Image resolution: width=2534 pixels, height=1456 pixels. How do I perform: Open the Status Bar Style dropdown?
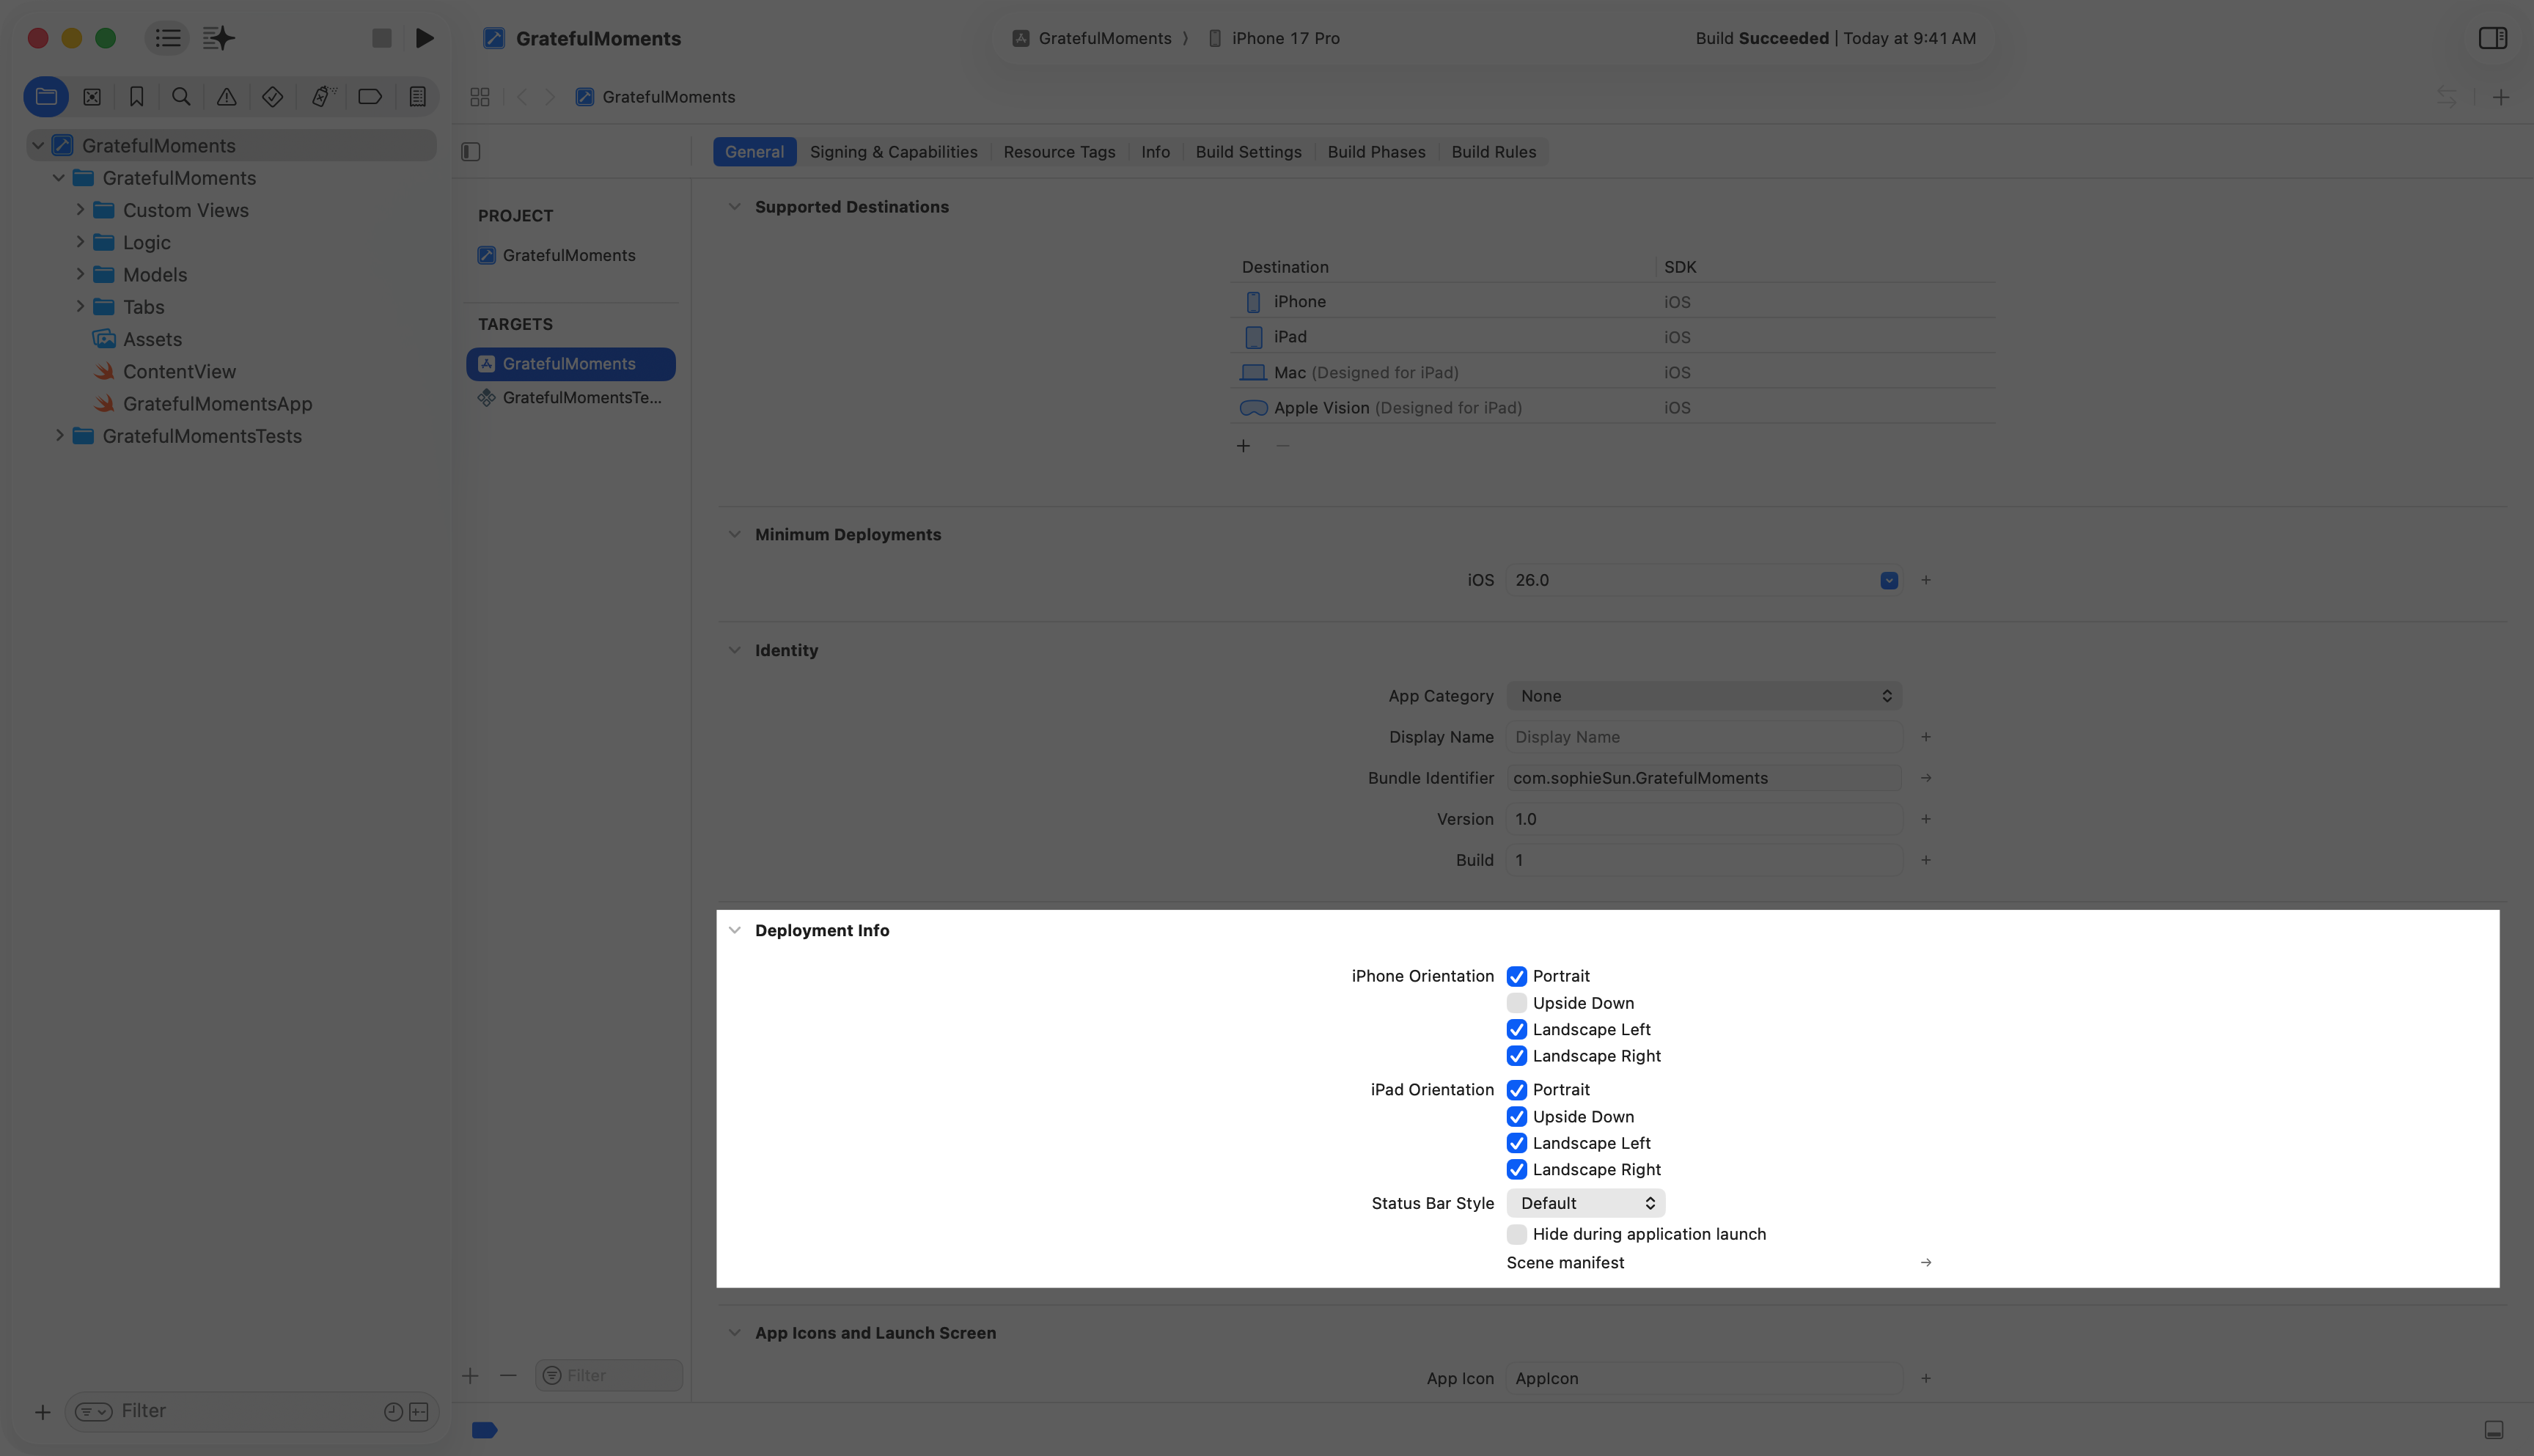[x=1586, y=1203]
